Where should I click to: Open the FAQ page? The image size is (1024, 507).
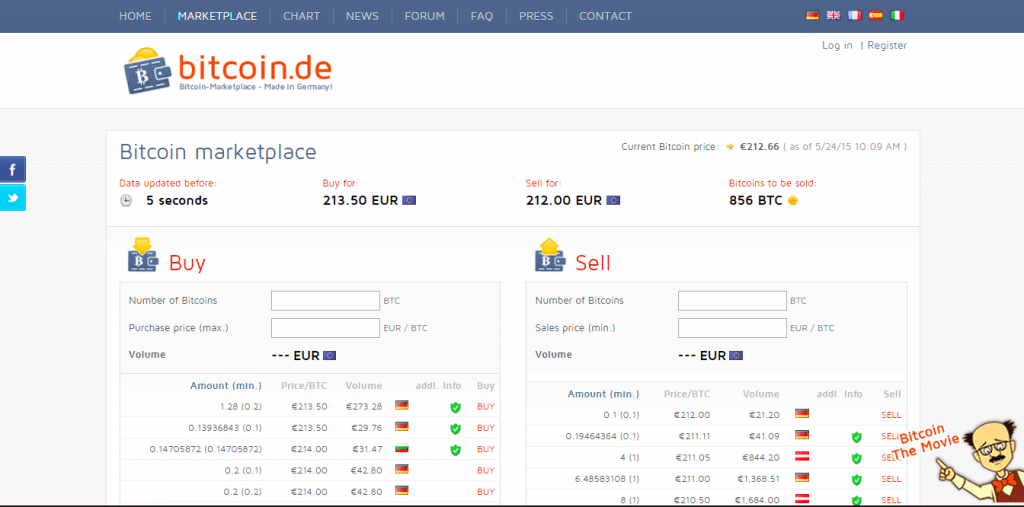point(482,16)
